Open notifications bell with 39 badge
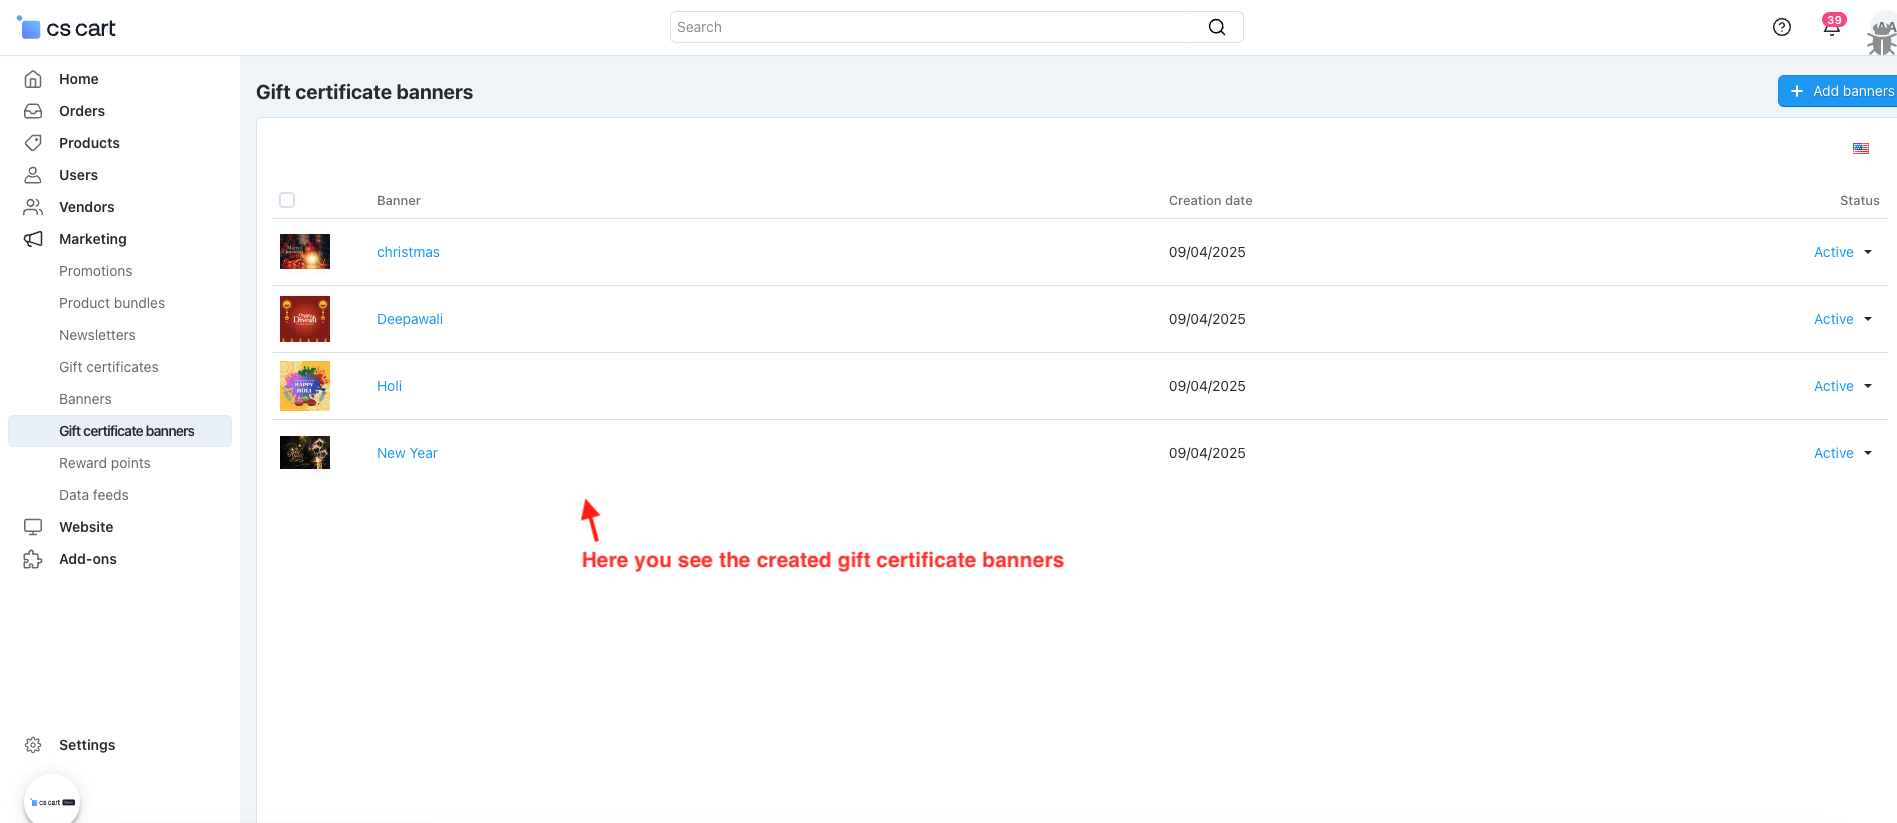 (x=1832, y=26)
